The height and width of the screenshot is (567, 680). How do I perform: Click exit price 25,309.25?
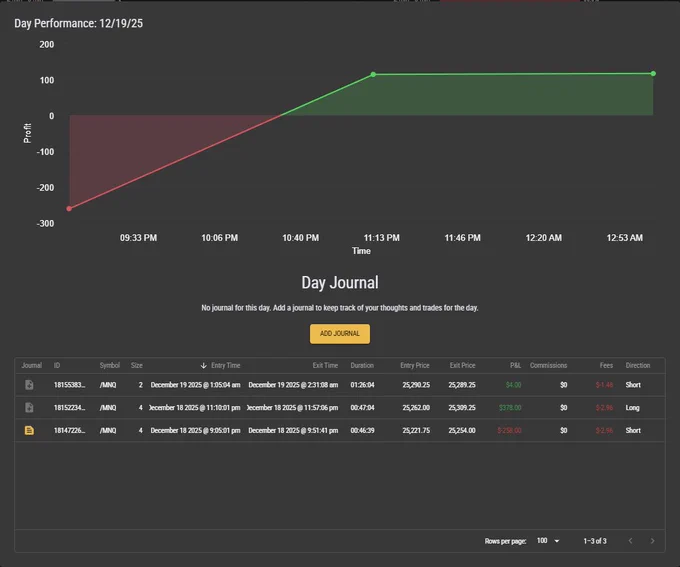(462, 407)
